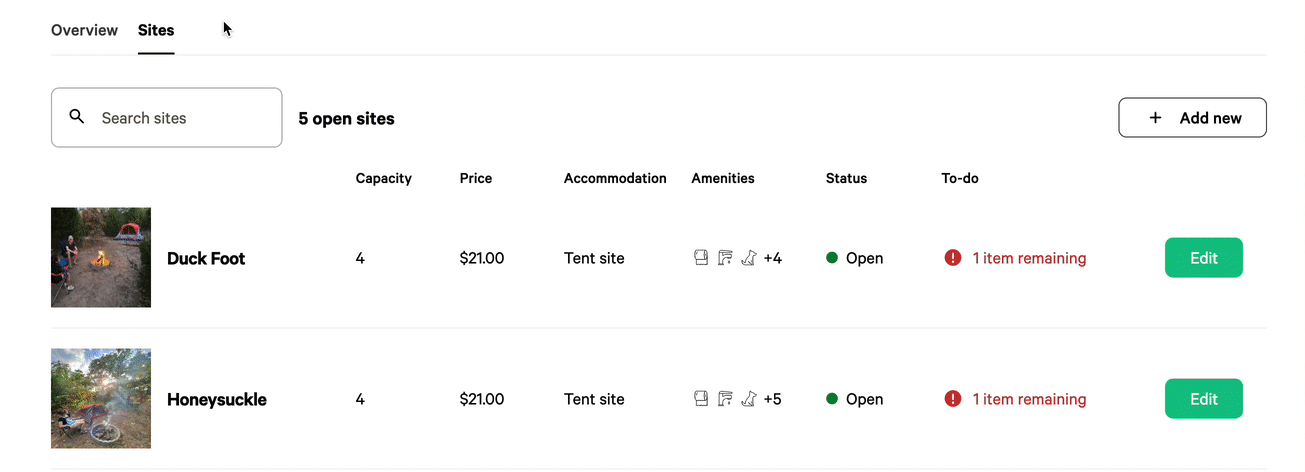Click the plus icon on Add new
1305x472 pixels.
pyautogui.click(x=1155, y=118)
